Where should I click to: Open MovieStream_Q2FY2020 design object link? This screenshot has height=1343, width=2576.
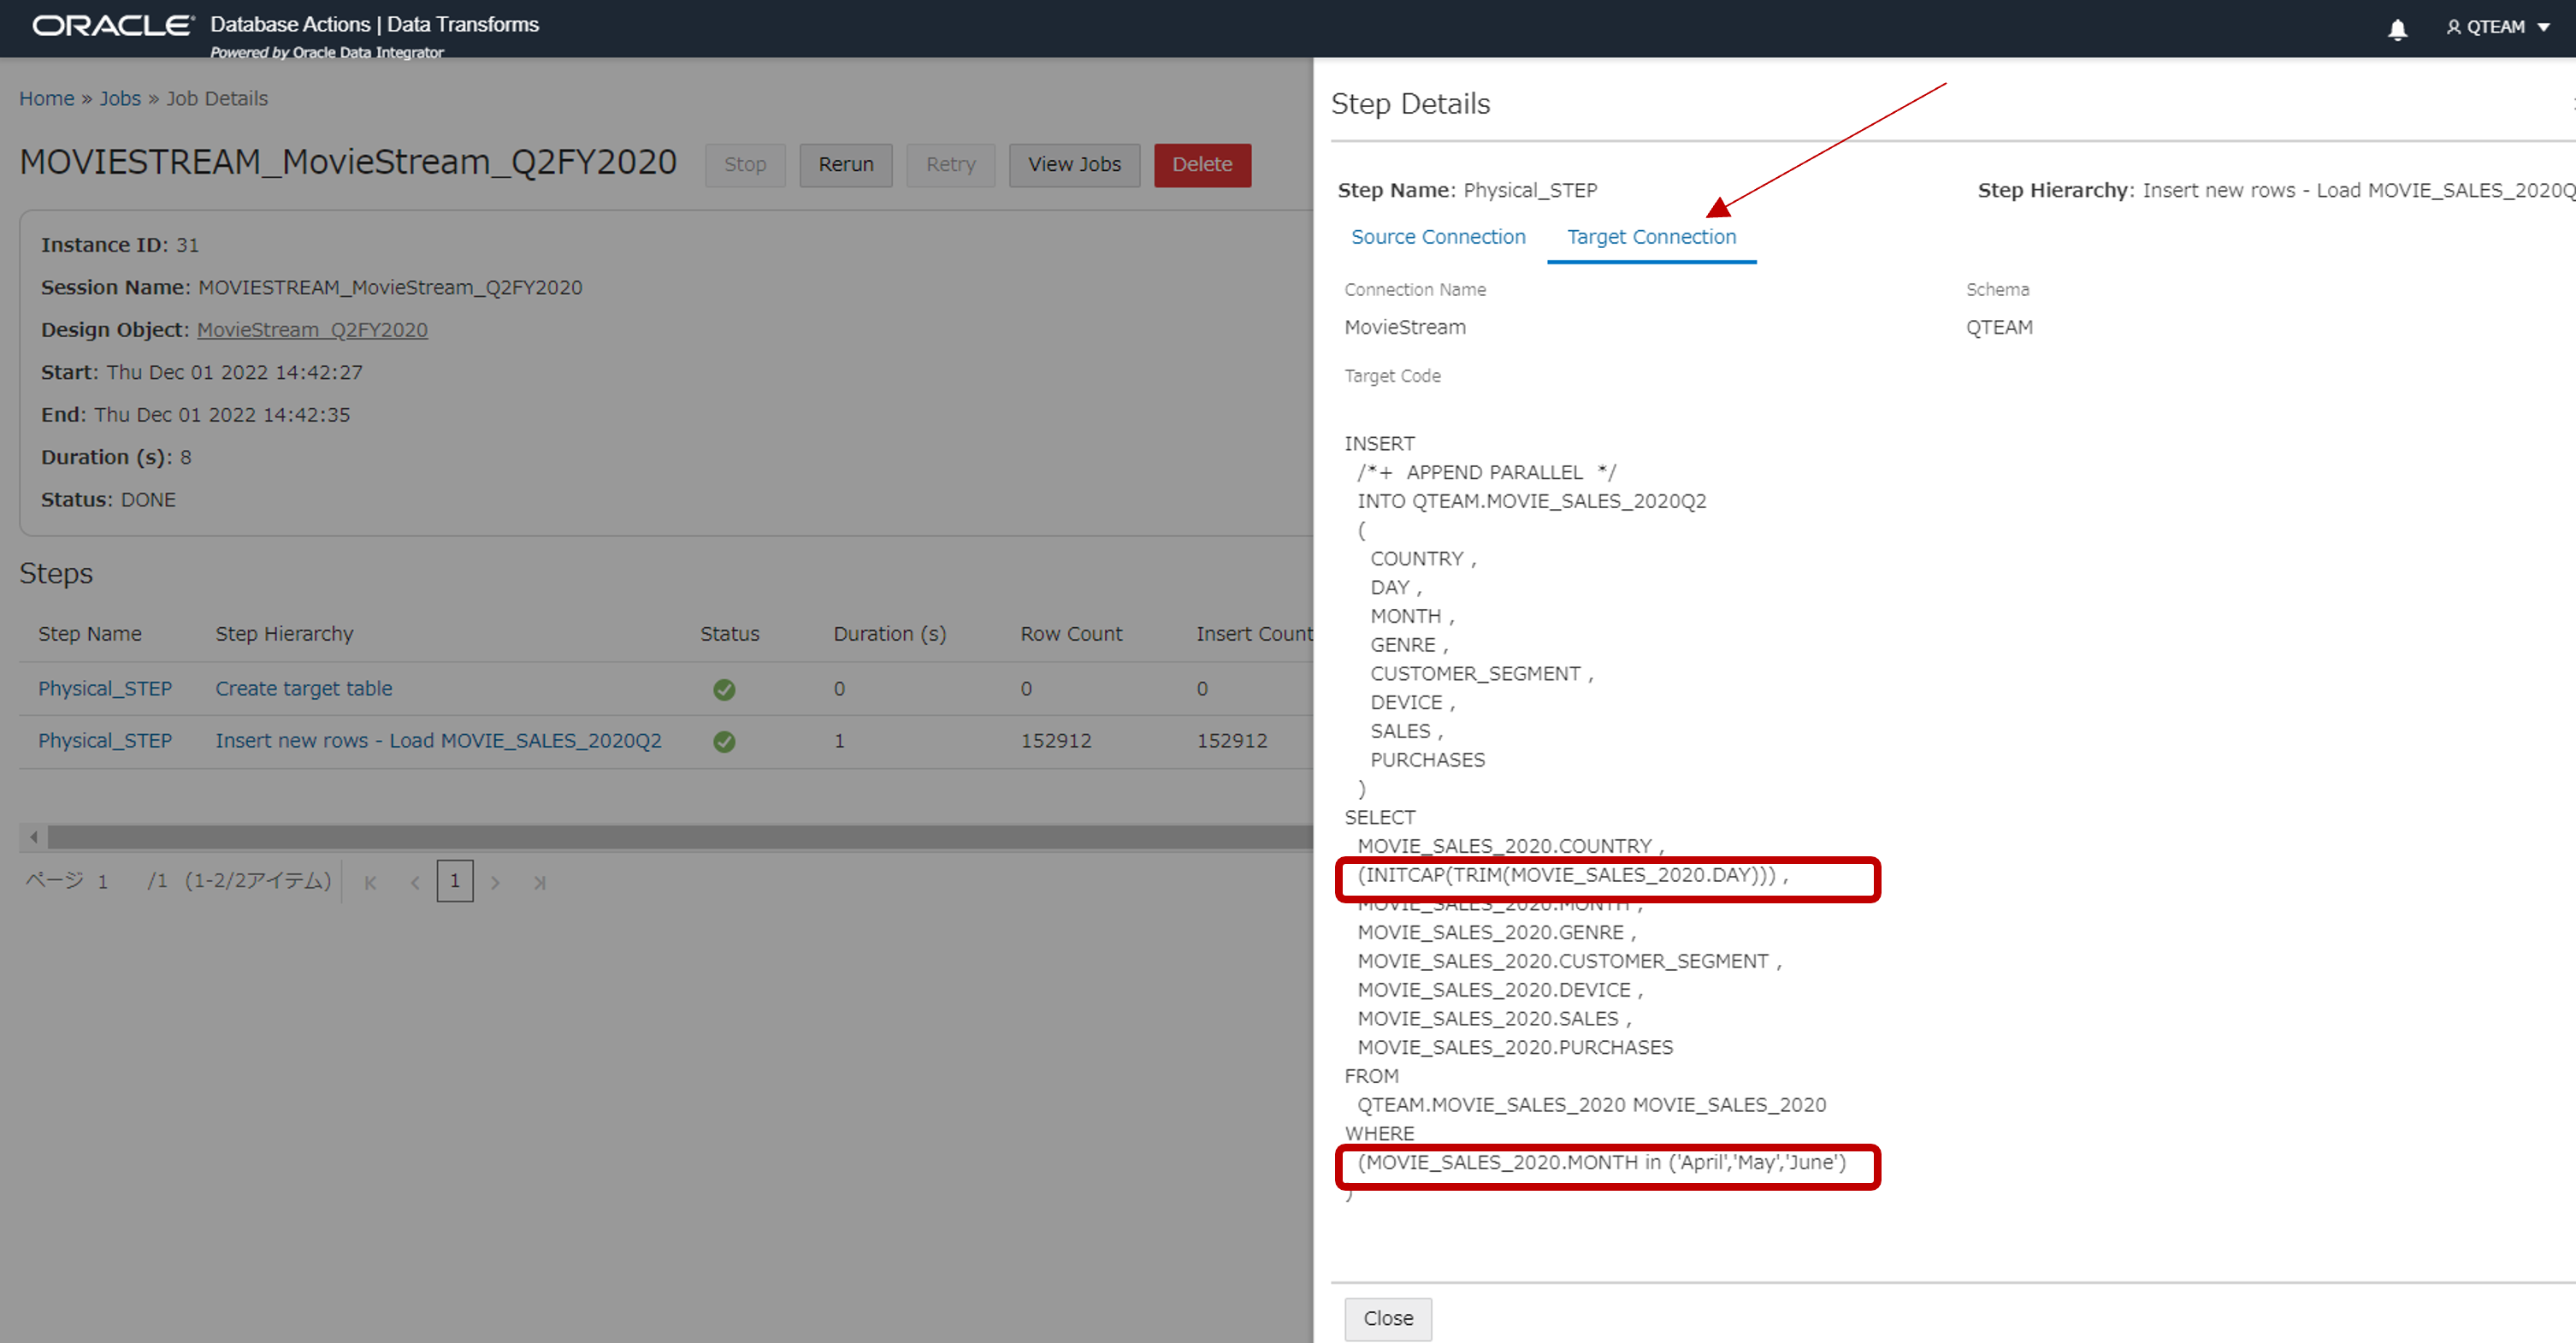tap(312, 330)
